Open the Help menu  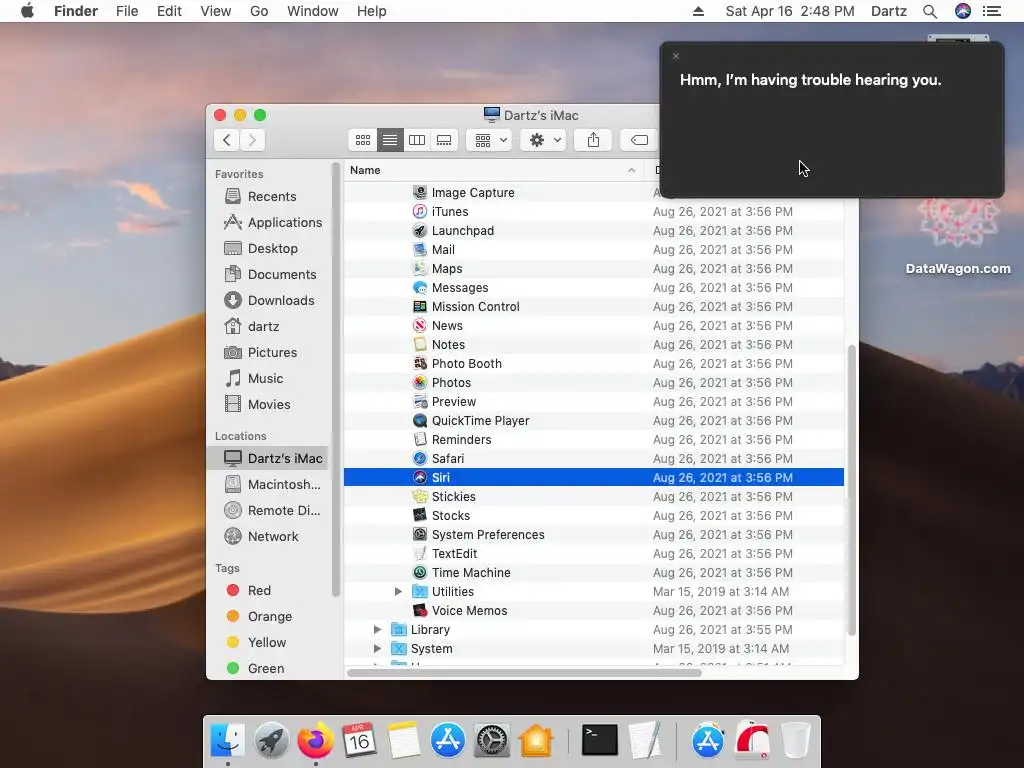(x=372, y=11)
